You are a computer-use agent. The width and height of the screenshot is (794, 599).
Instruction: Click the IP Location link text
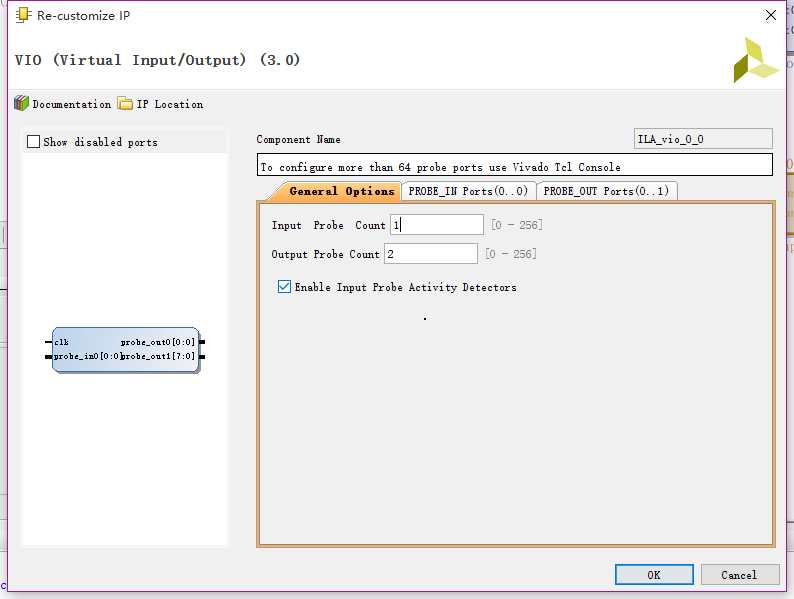(x=170, y=104)
